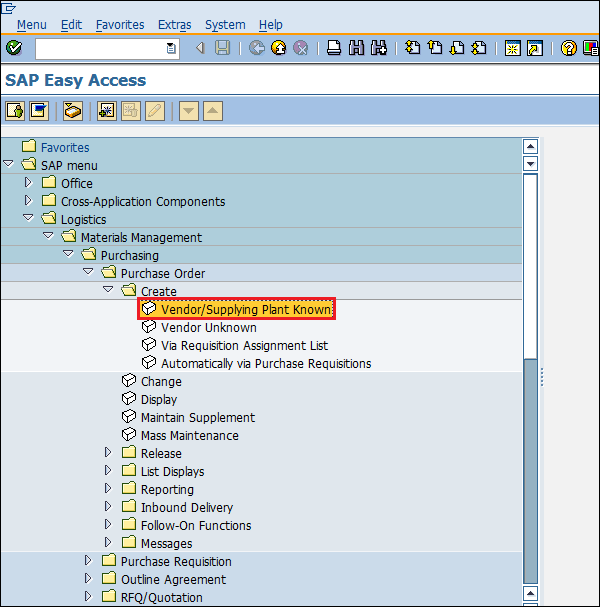Click the green Back navigation icon
Viewport: 600px width, 607px height.
(256, 48)
